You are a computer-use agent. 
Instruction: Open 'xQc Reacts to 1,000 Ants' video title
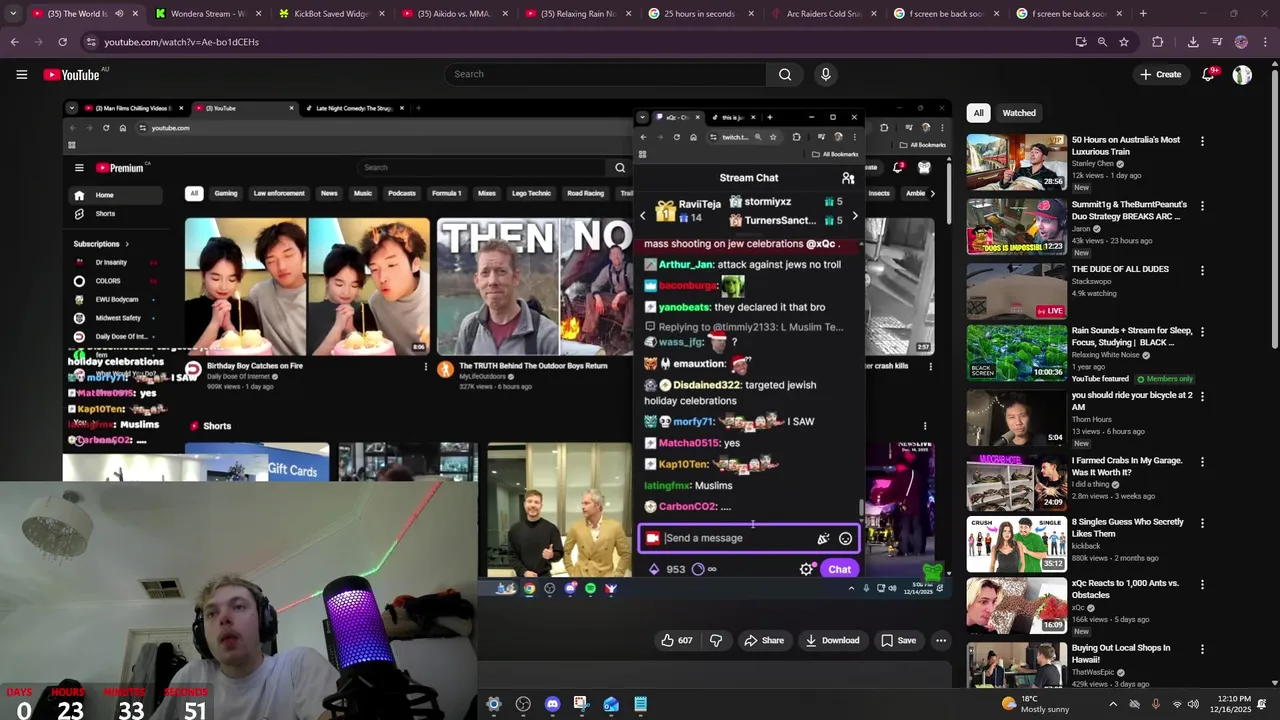(x=1125, y=589)
